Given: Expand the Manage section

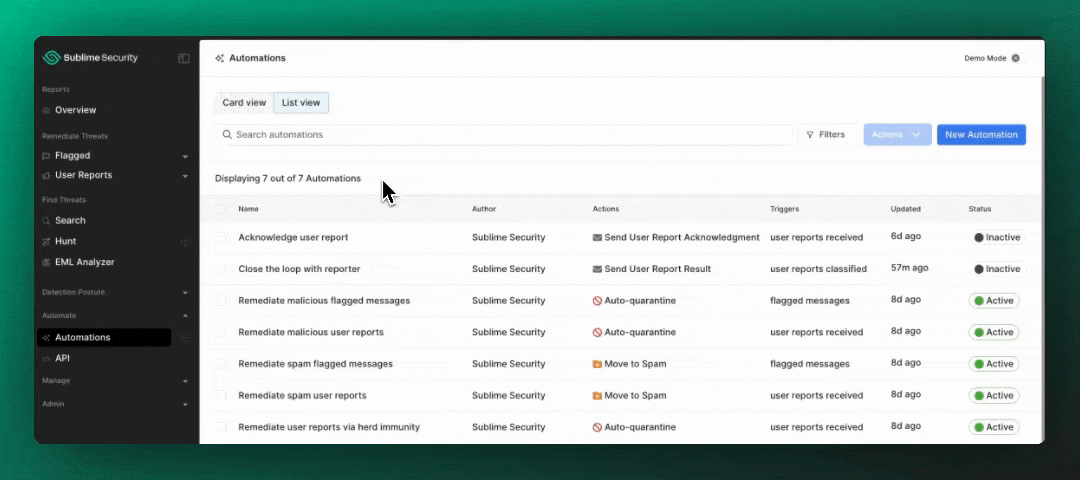Looking at the screenshot, I should coord(185,381).
